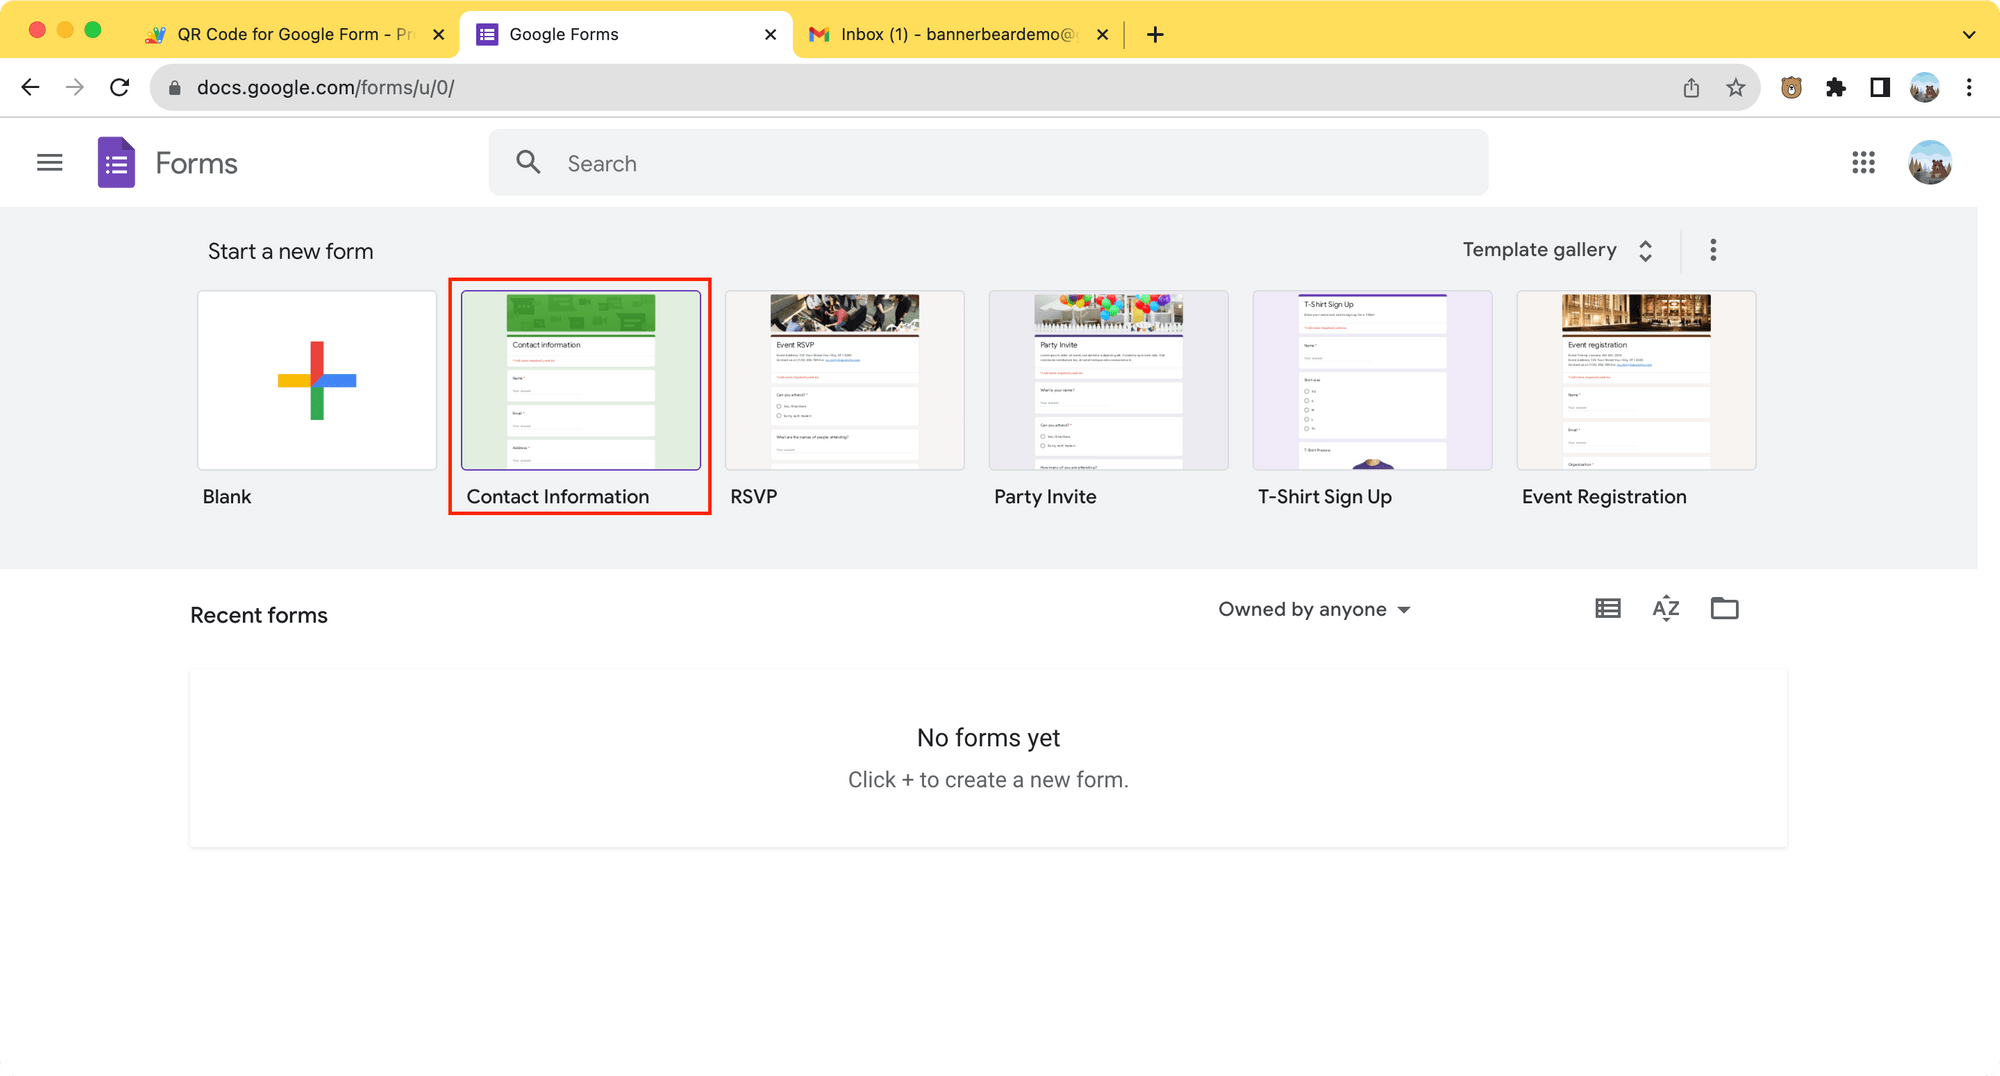This screenshot has width=2000, height=1076.
Task: Switch to the QR Code article tab
Action: [x=290, y=33]
